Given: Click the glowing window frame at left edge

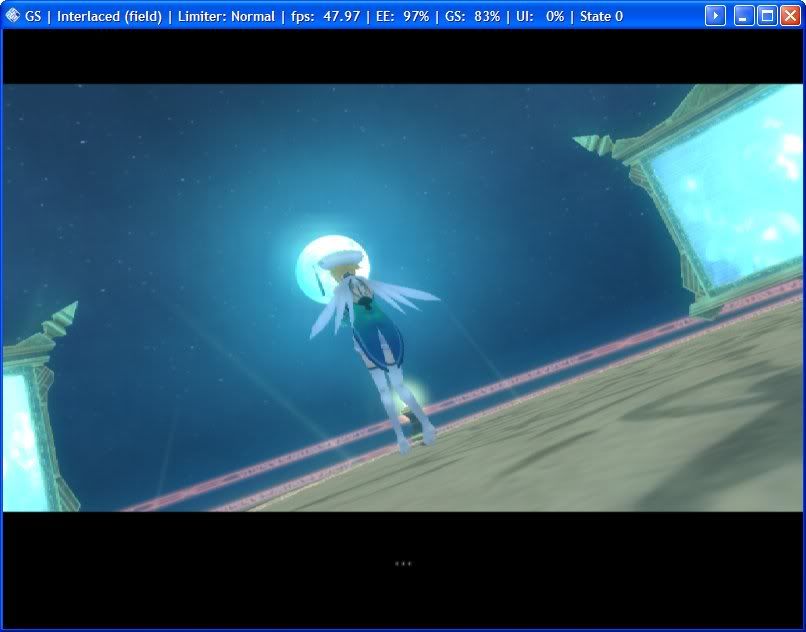Looking at the screenshot, I should pos(25,430).
